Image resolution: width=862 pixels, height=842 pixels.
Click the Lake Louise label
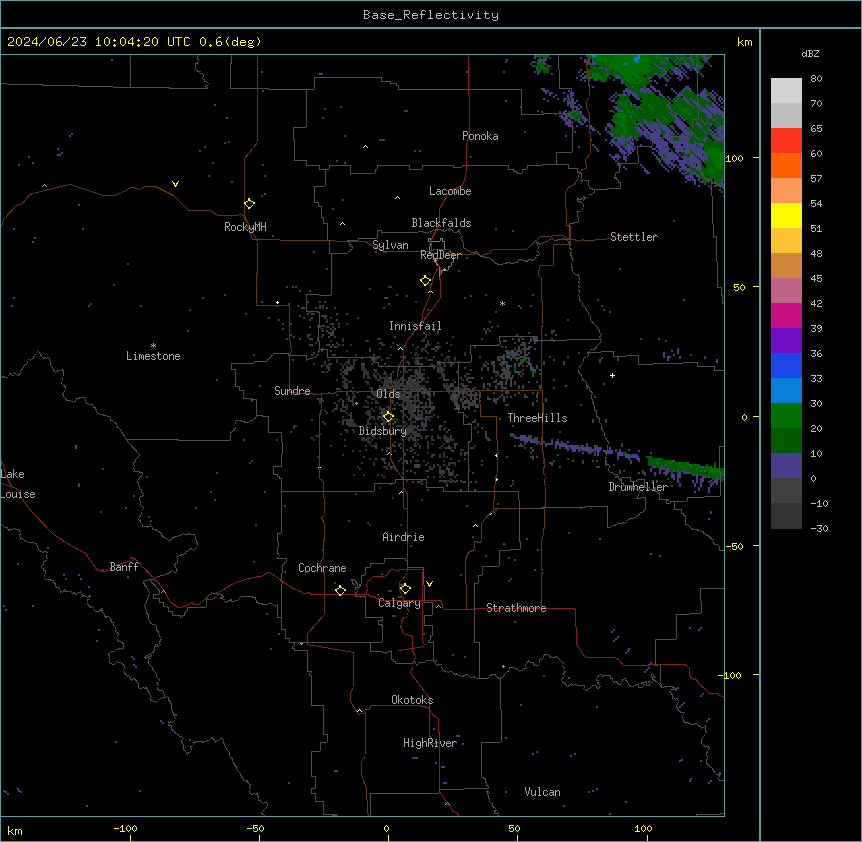point(18,484)
